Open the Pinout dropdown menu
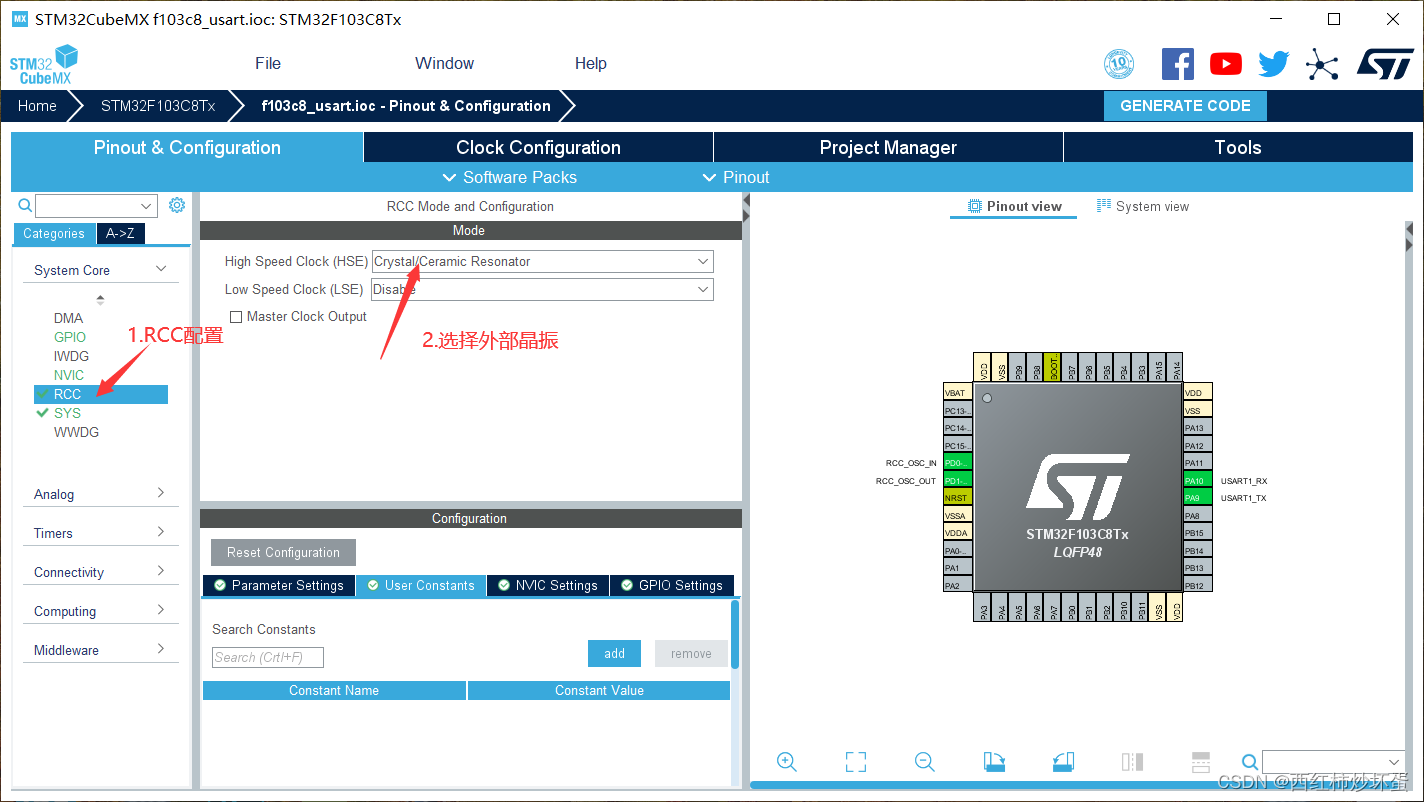Viewport: 1424px width, 802px height. pyautogui.click(x=736, y=177)
